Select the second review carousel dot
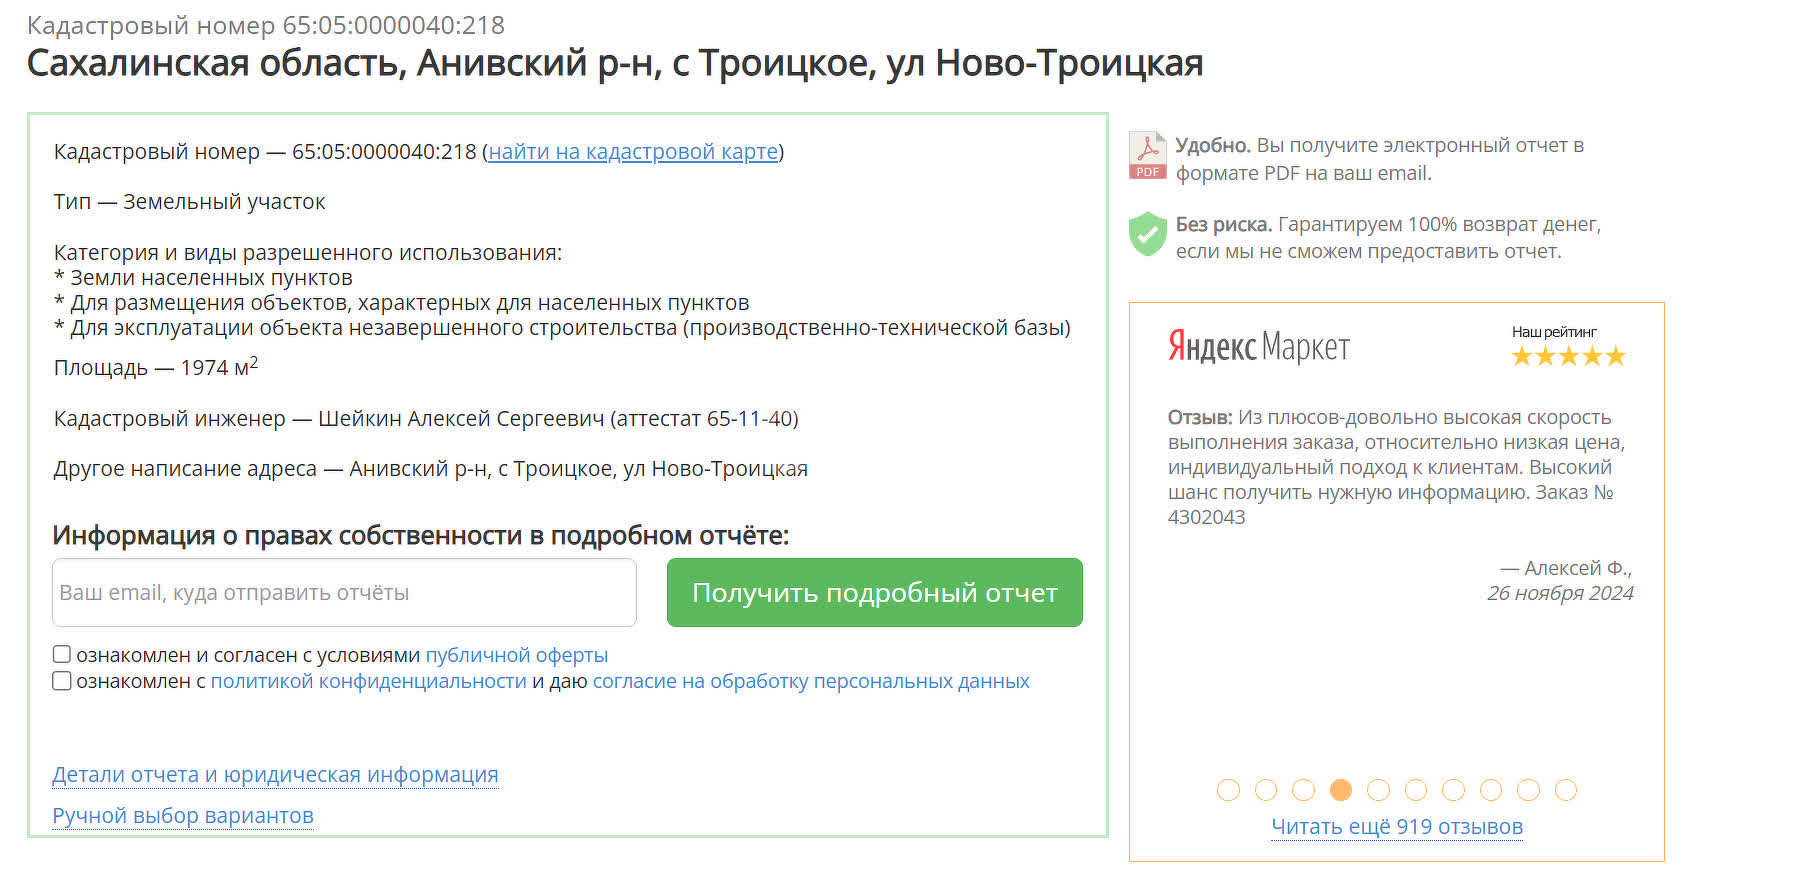The image size is (1803, 873). (1266, 790)
